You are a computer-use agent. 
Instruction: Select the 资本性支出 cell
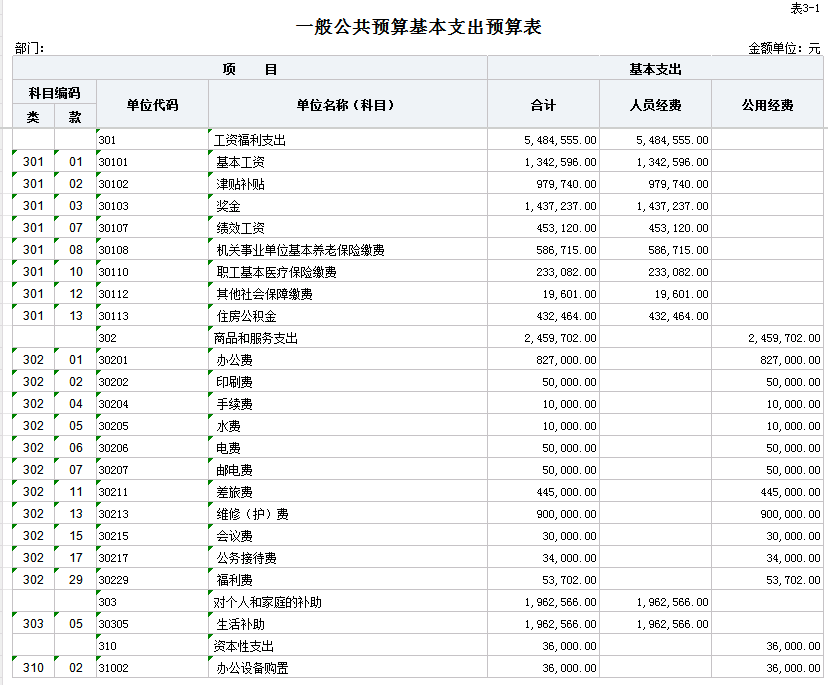[x=347, y=646]
